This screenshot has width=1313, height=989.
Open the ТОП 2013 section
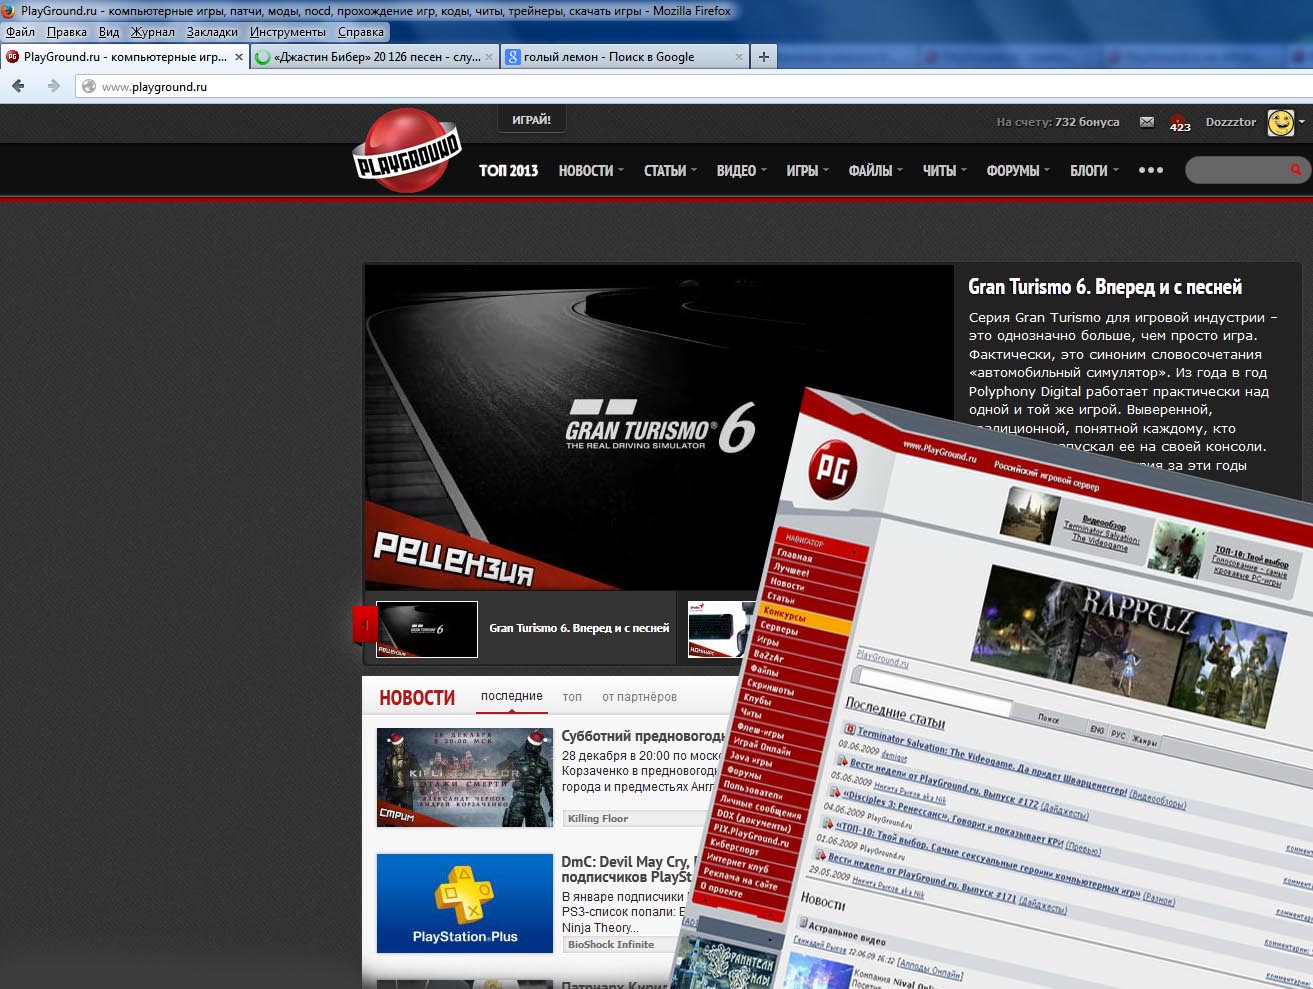509,170
